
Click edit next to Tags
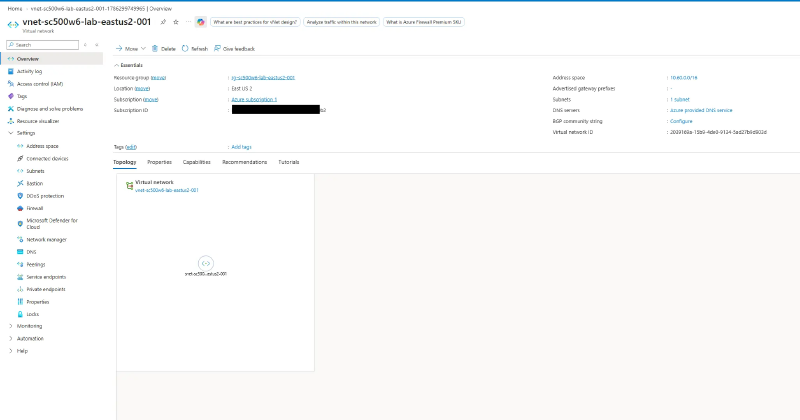[x=131, y=147]
